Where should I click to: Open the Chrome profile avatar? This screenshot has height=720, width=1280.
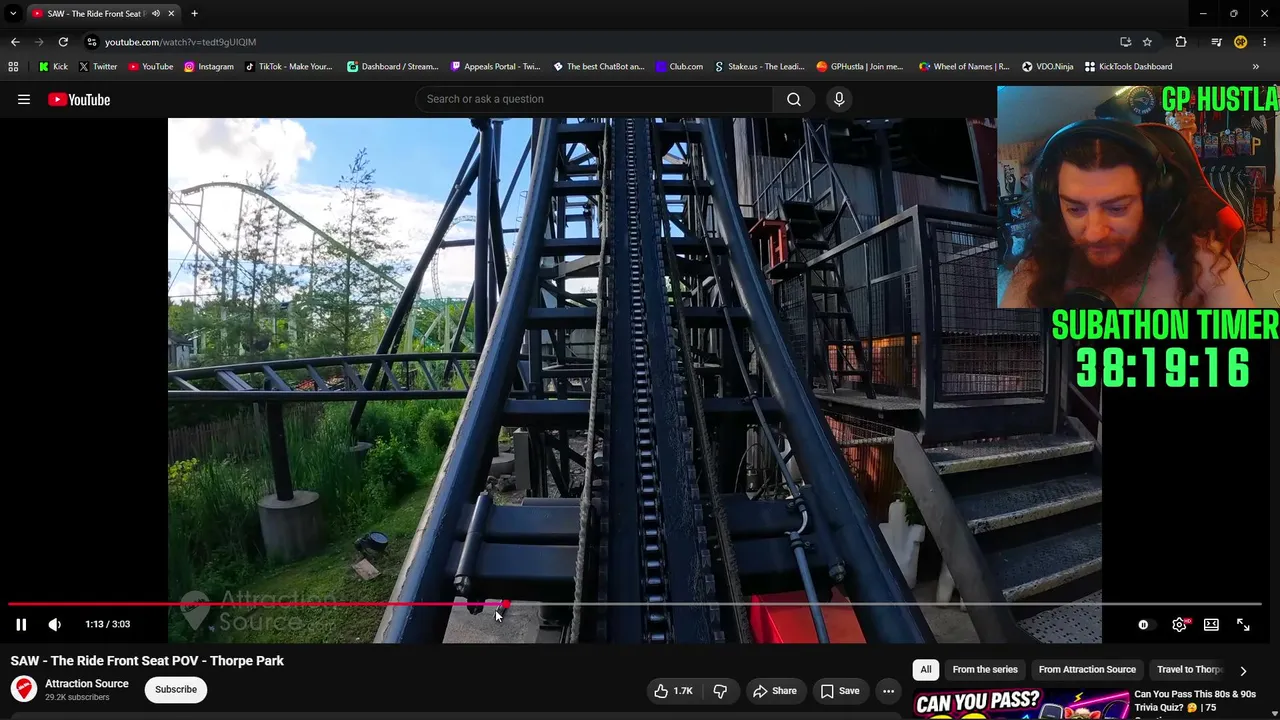[x=1241, y=42]
